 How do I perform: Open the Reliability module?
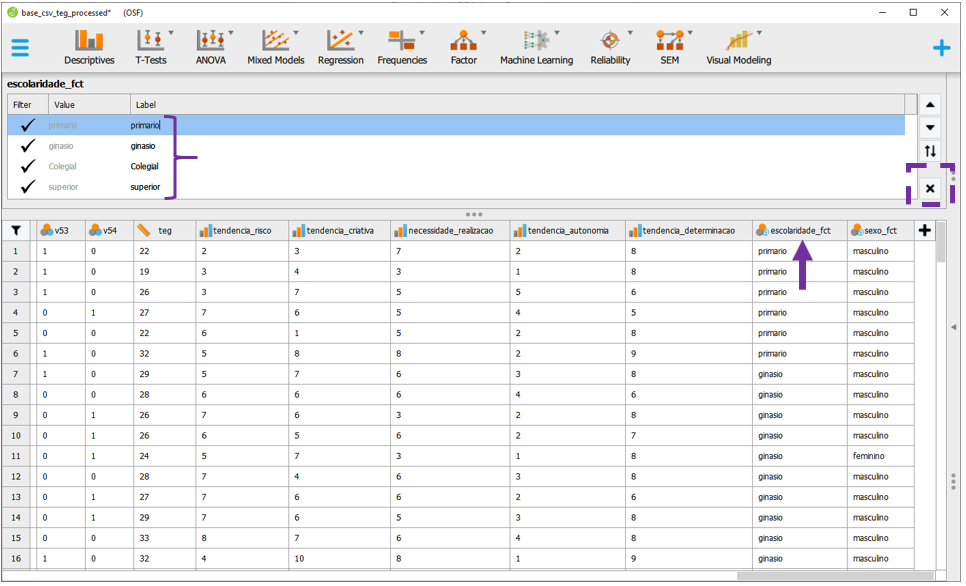[610, 47]
